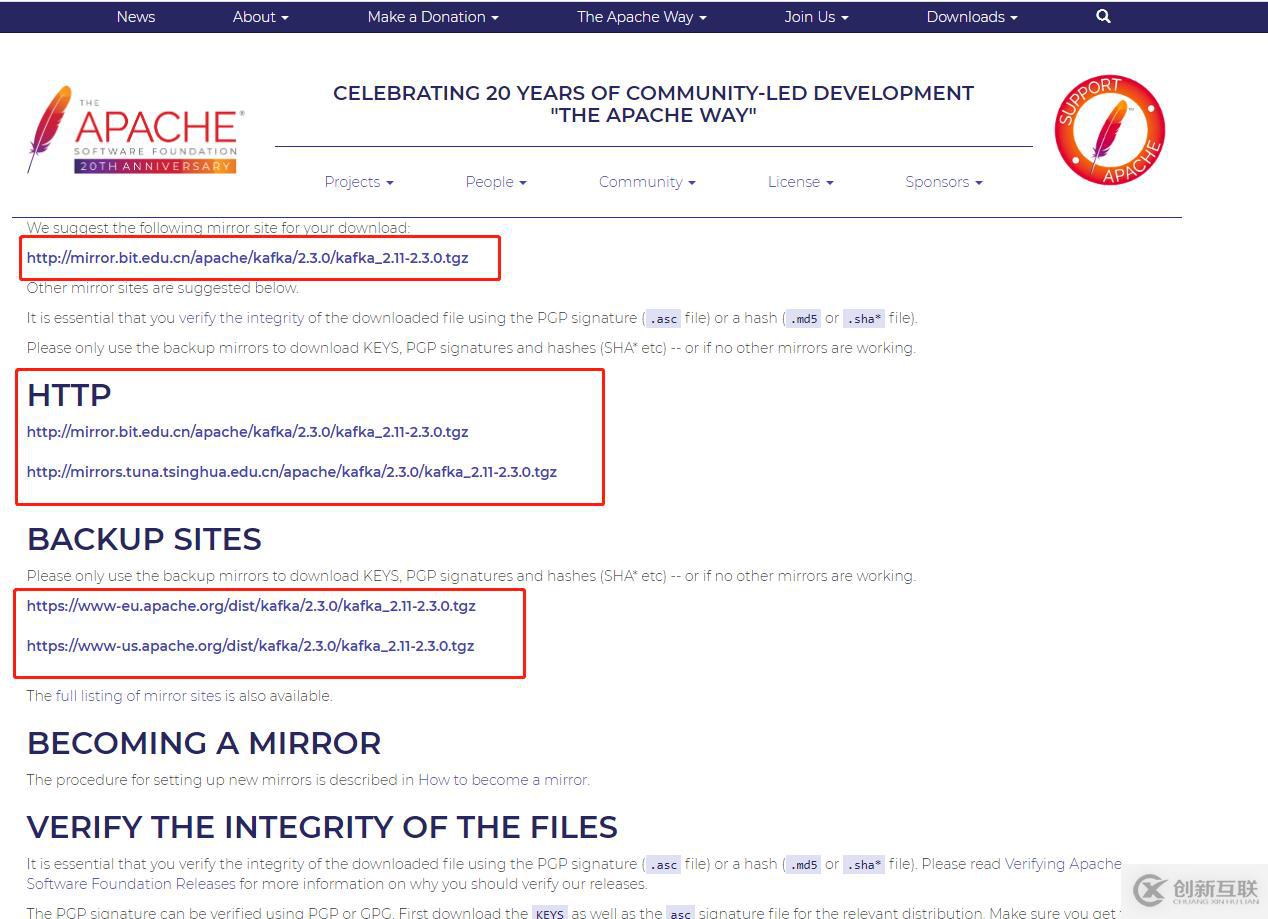Expand the Sponsors menu

[944, 182]
